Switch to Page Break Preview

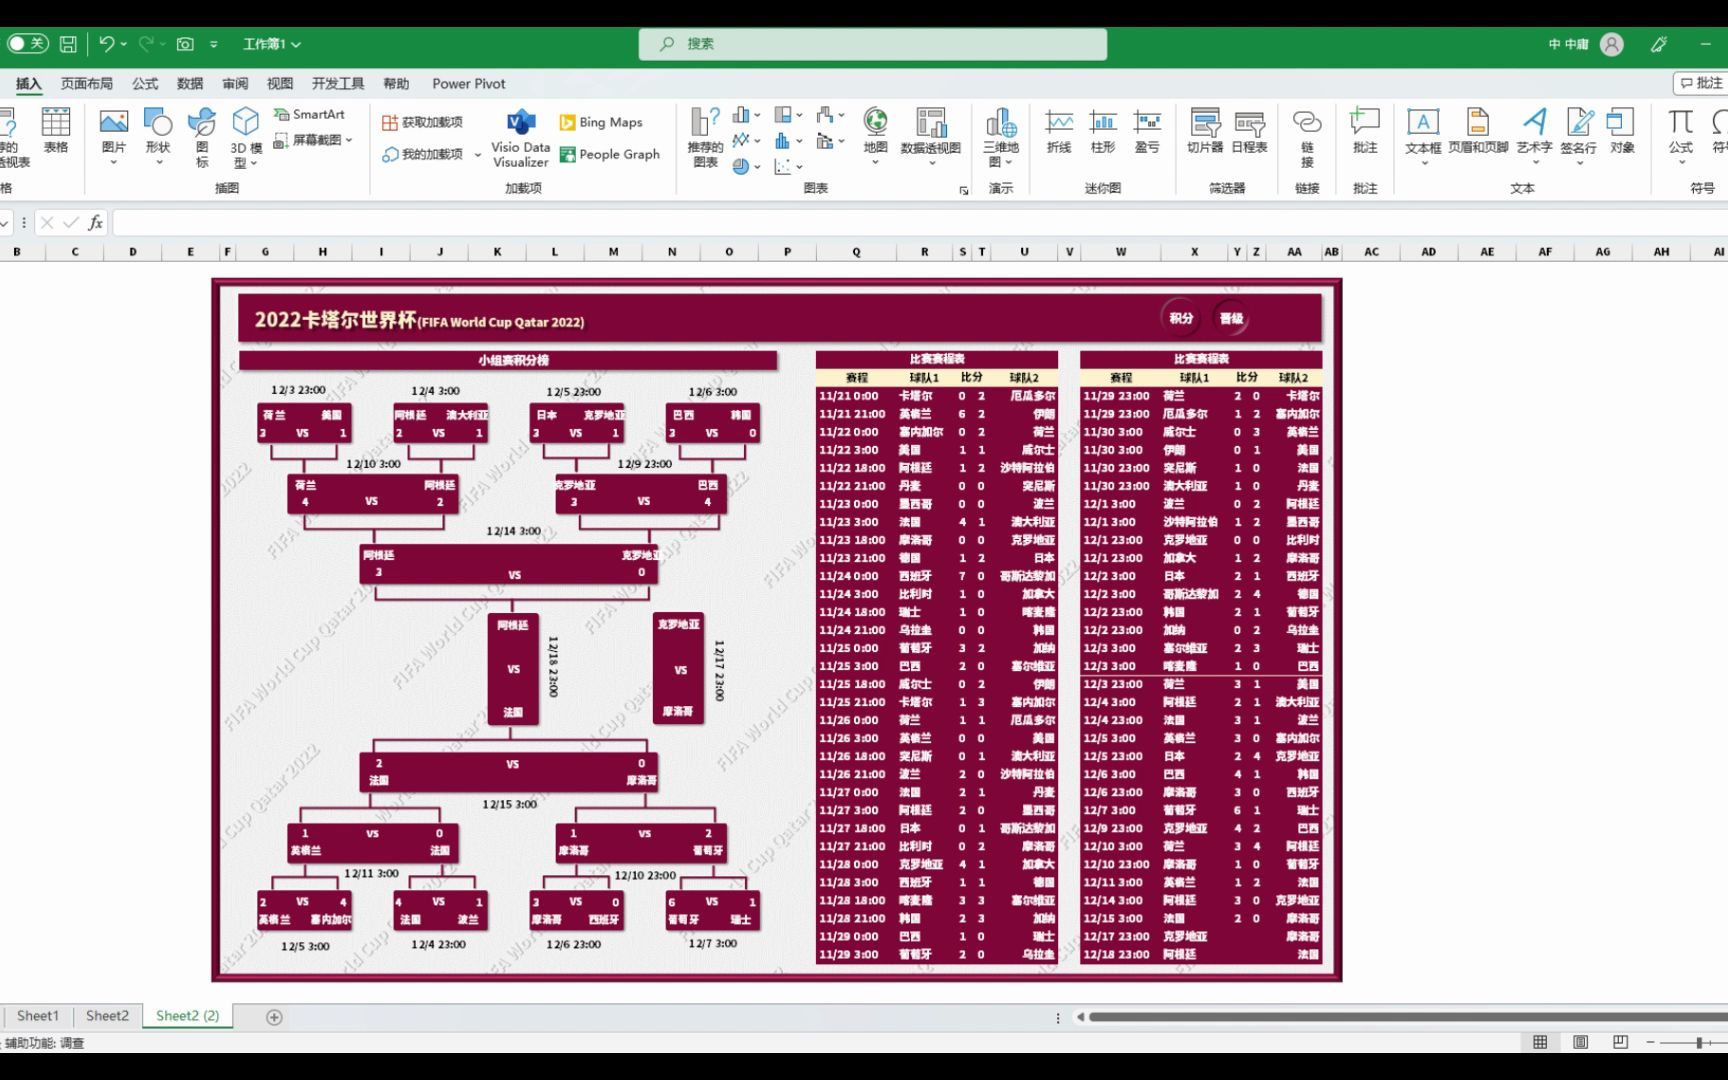click(1620, 1042)
